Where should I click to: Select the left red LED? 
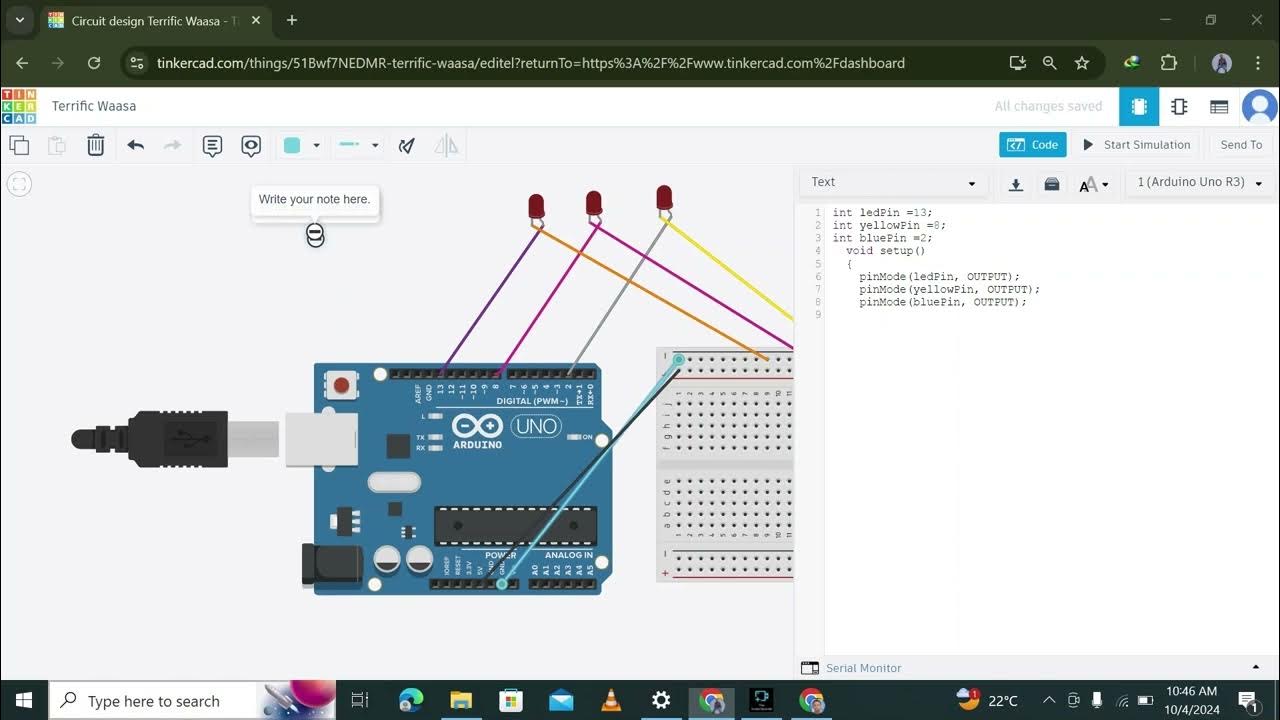536,208
